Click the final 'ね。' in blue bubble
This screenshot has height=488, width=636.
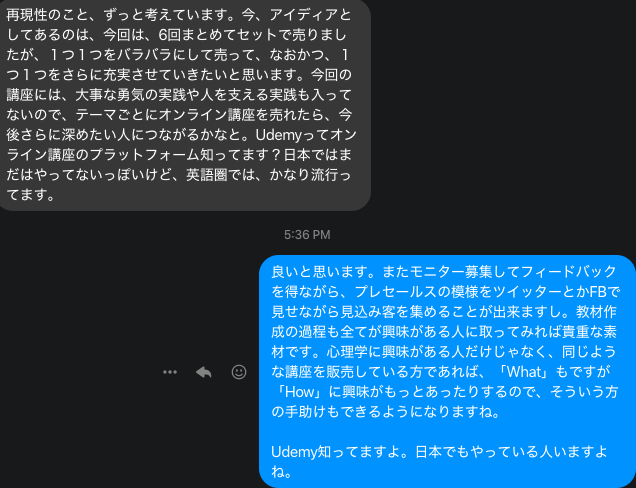(281, 472)
